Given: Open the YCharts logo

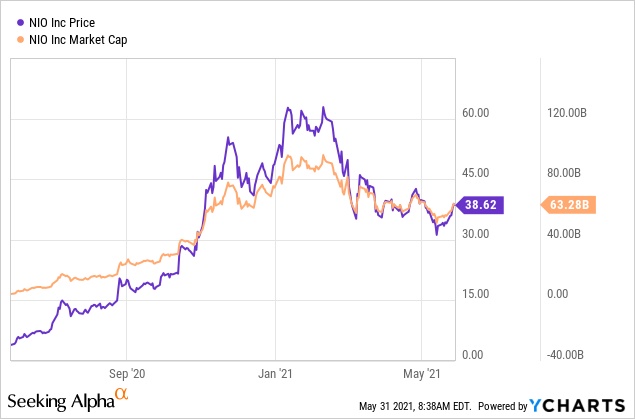Looking at the screenshot, I should [579, 405].
